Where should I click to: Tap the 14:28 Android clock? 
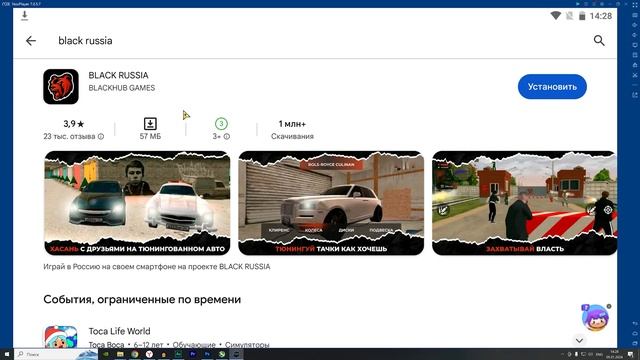(601, 16)
